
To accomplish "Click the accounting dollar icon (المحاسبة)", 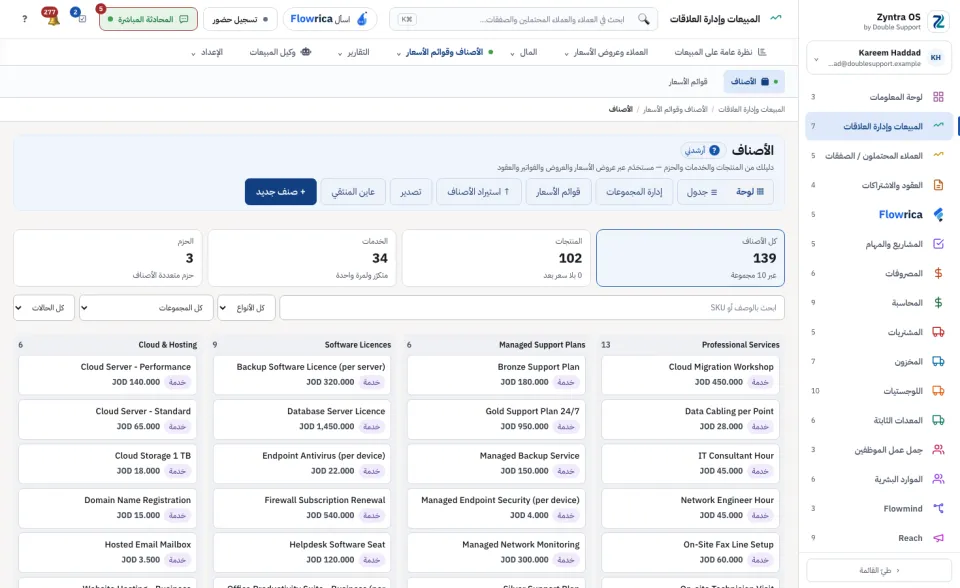I will (938, 303).
